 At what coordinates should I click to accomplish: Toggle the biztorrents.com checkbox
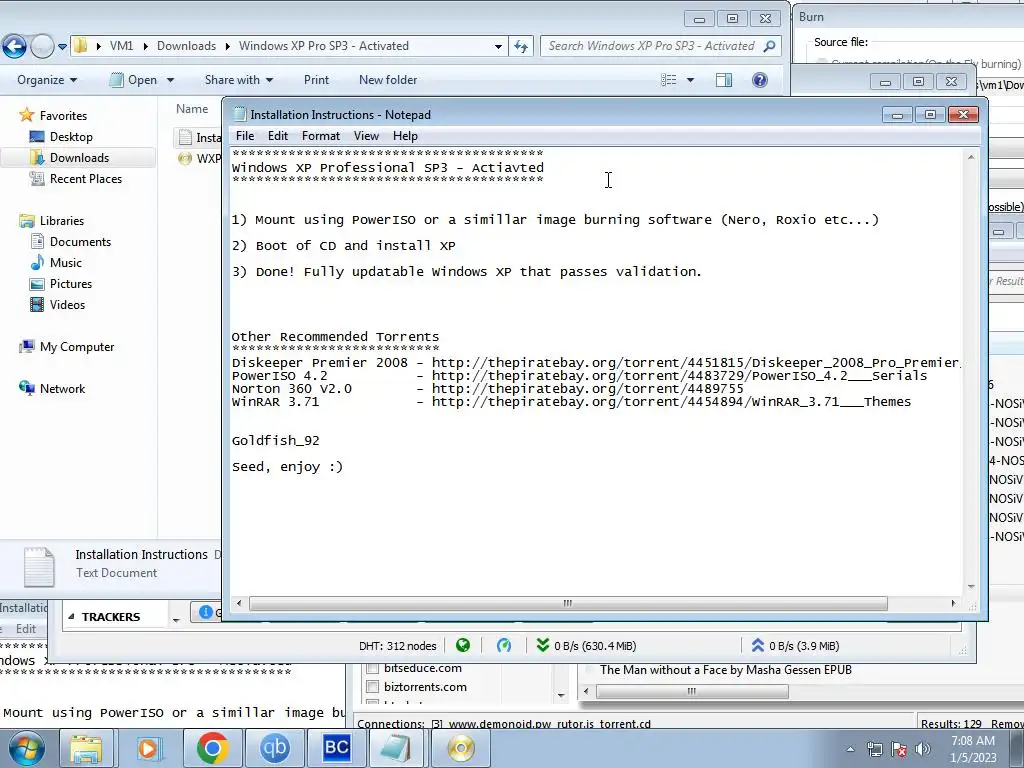coord(372,687)
